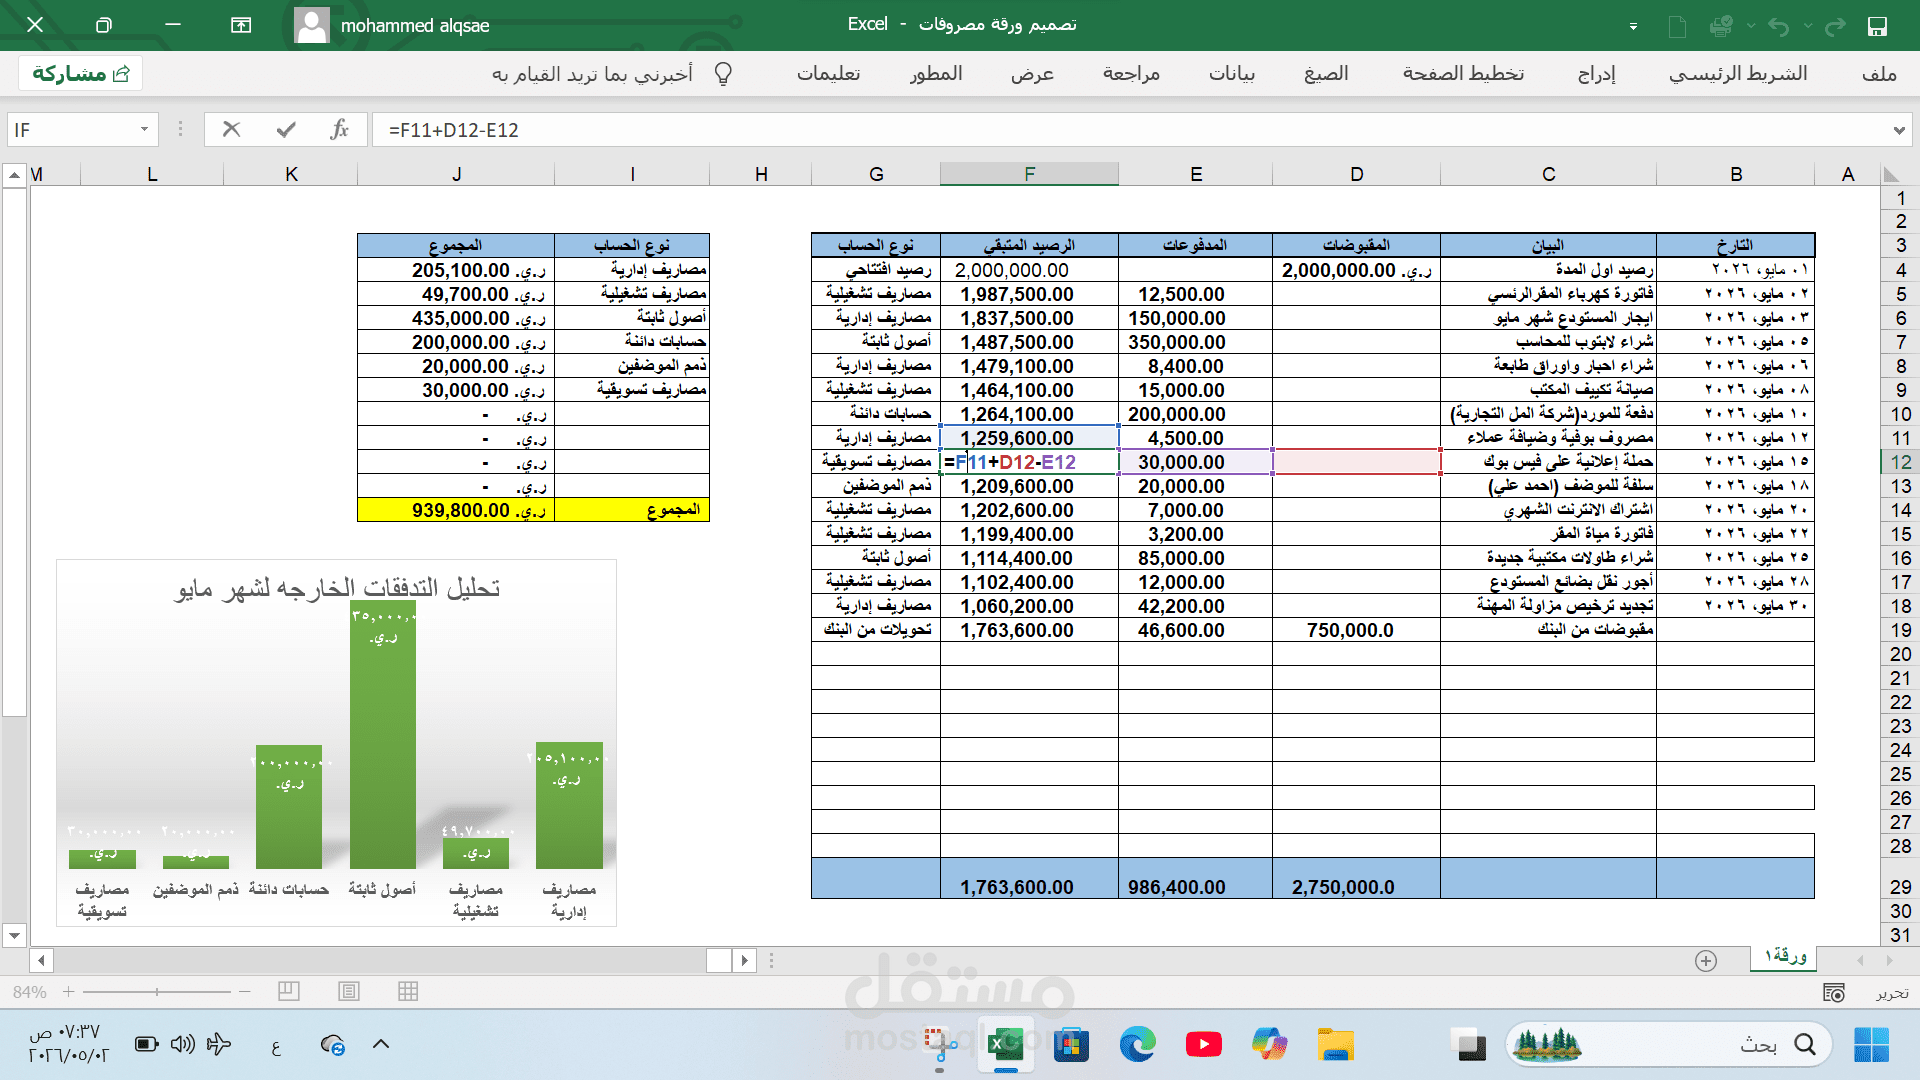1920x1080 pixels.
Task: Open the ribbon display options icon
Action: (241, 25)
